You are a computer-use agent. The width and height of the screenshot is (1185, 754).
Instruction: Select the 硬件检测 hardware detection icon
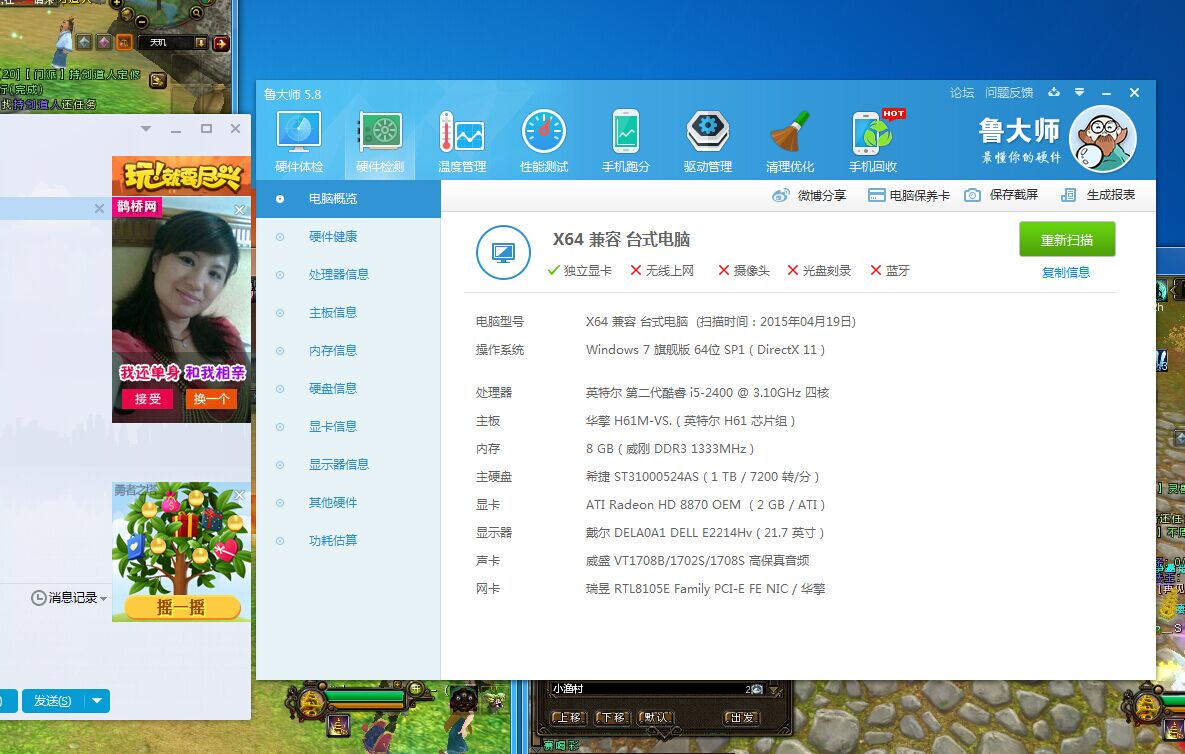(x=380, y=143)
